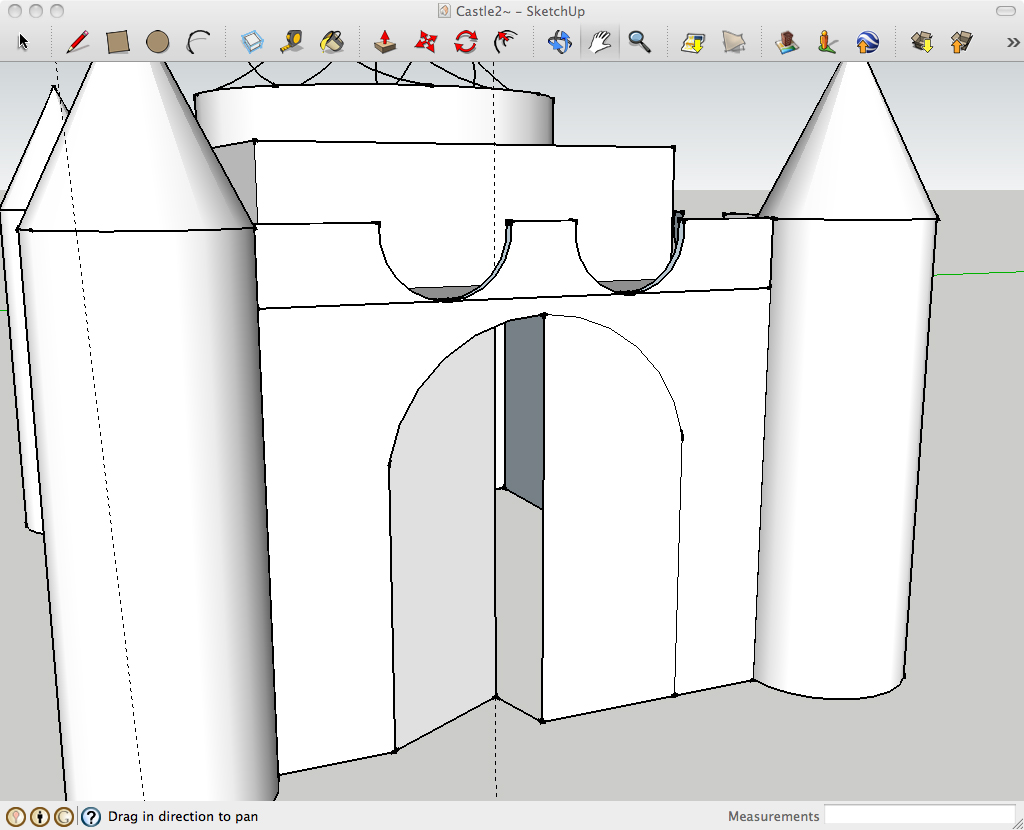The image size is (1024, 830).
Task: Select the Offset tool
Action: coord(506,42)
